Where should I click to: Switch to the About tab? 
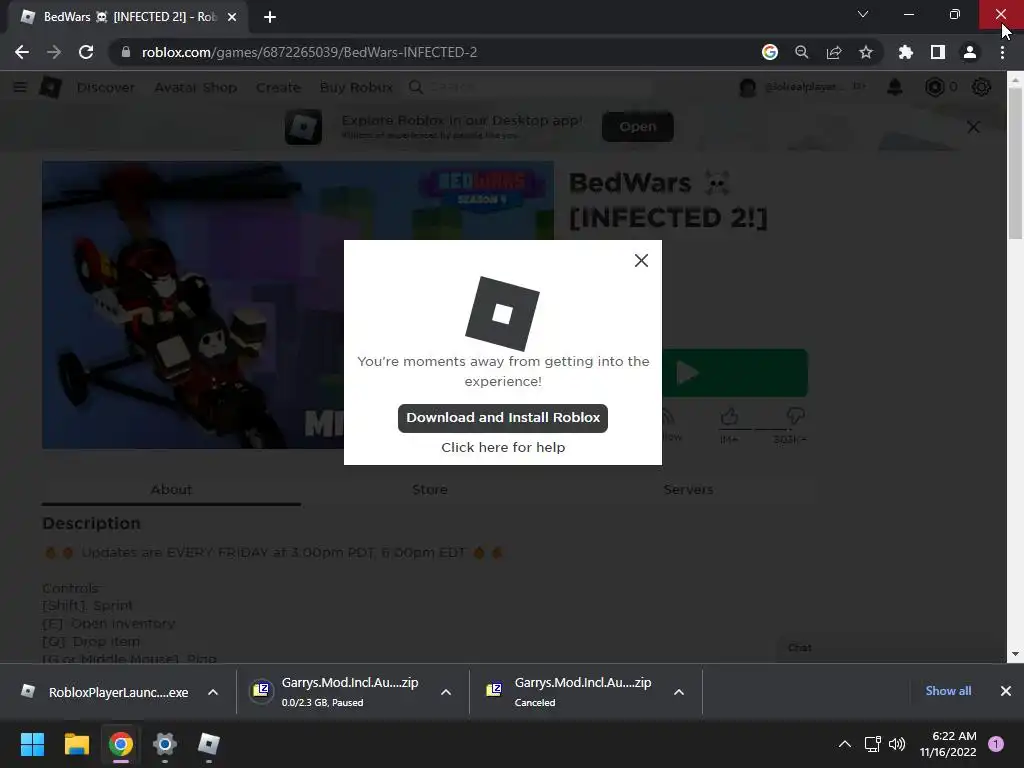coord(171,490)
